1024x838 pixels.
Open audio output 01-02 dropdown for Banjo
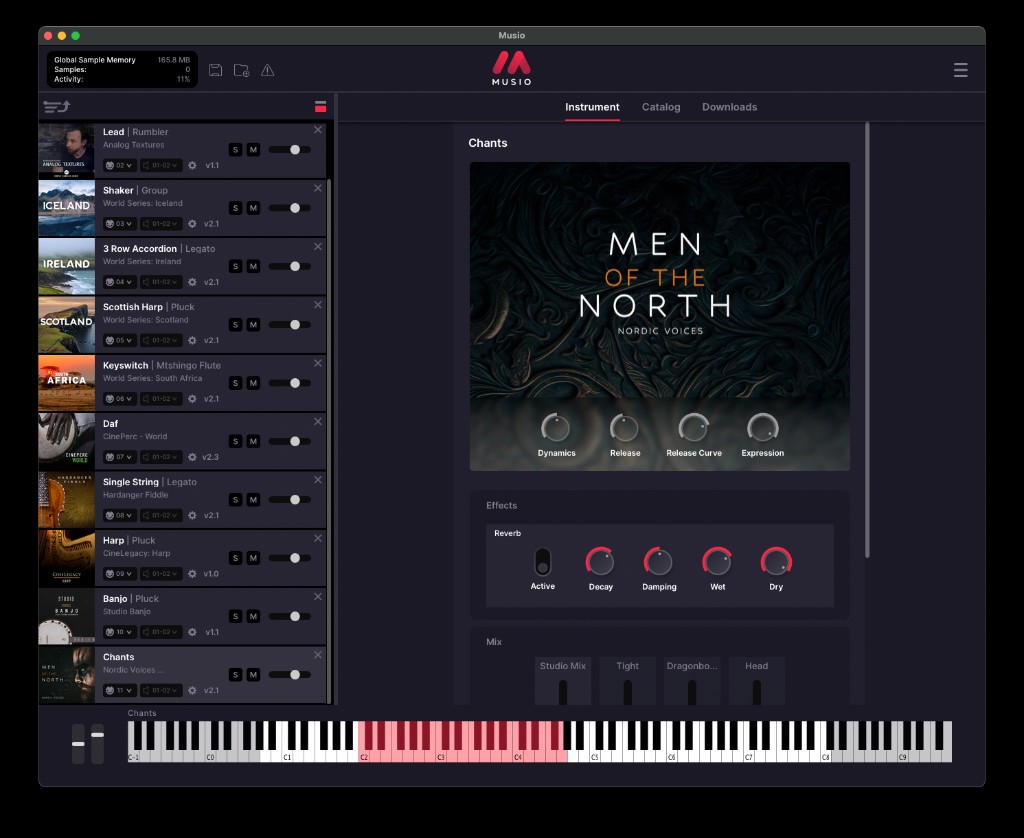coord(161,632)
